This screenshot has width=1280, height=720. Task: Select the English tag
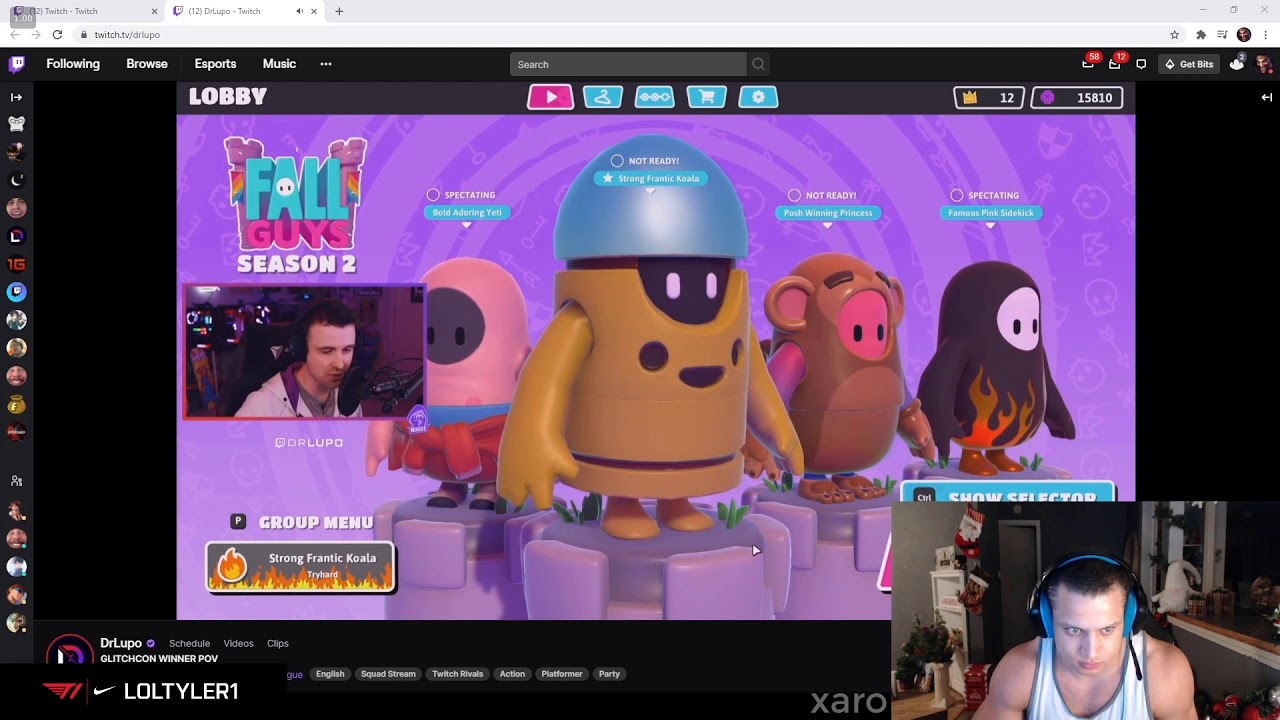coord(330,674)
